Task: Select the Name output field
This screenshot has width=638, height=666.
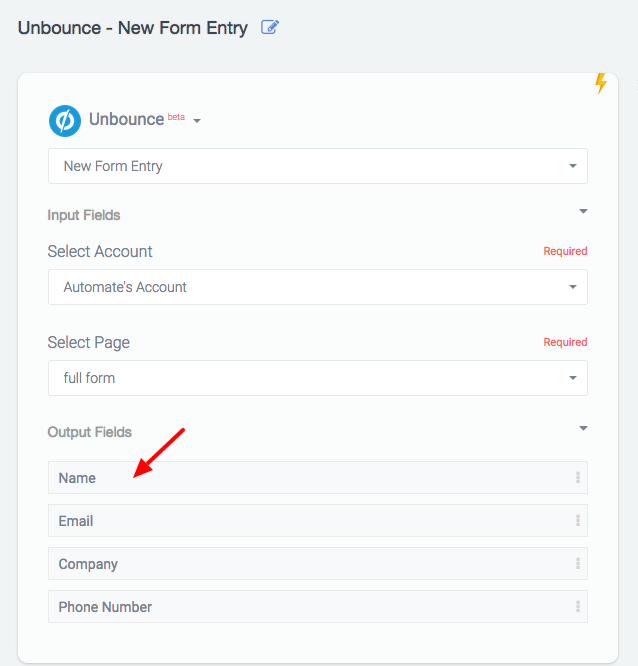Action: 318,478
